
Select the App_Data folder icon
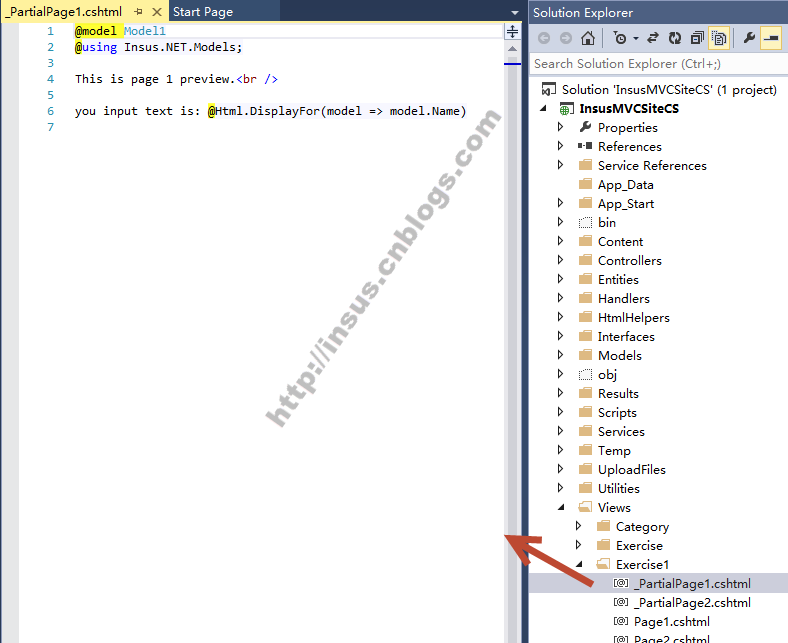point(585,184)
